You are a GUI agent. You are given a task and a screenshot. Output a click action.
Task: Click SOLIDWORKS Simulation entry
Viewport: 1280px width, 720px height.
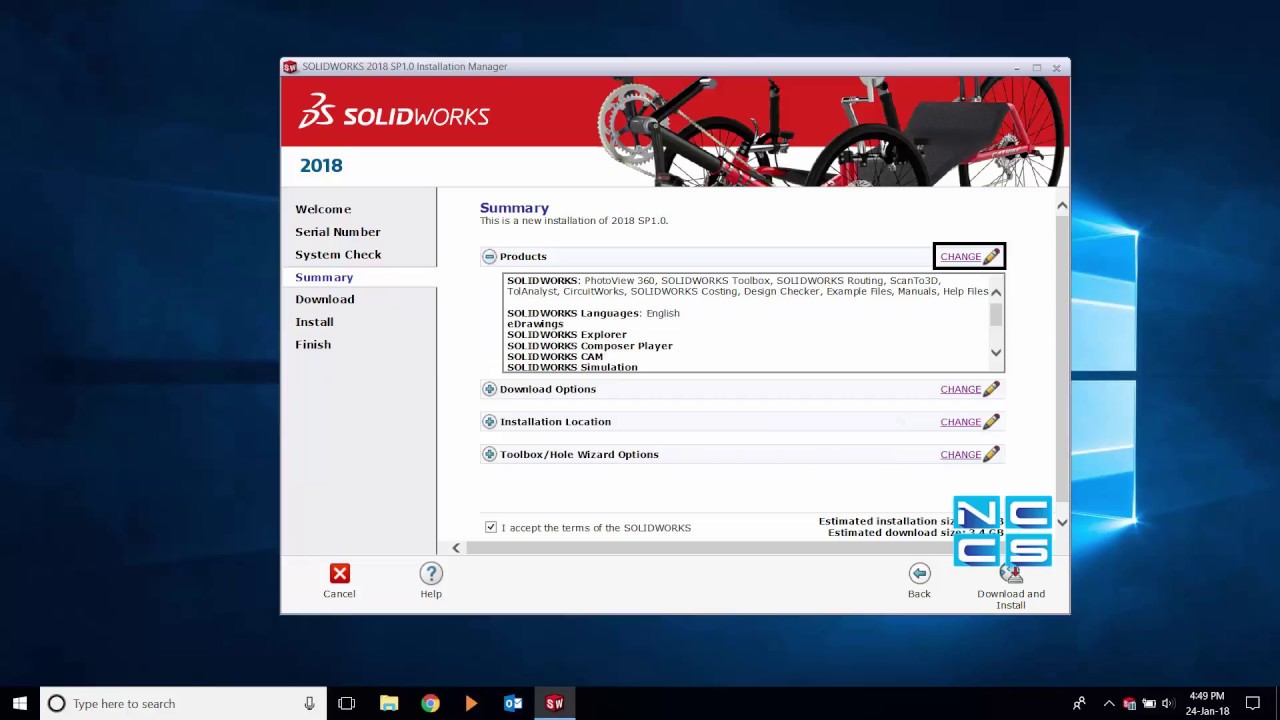572,367
